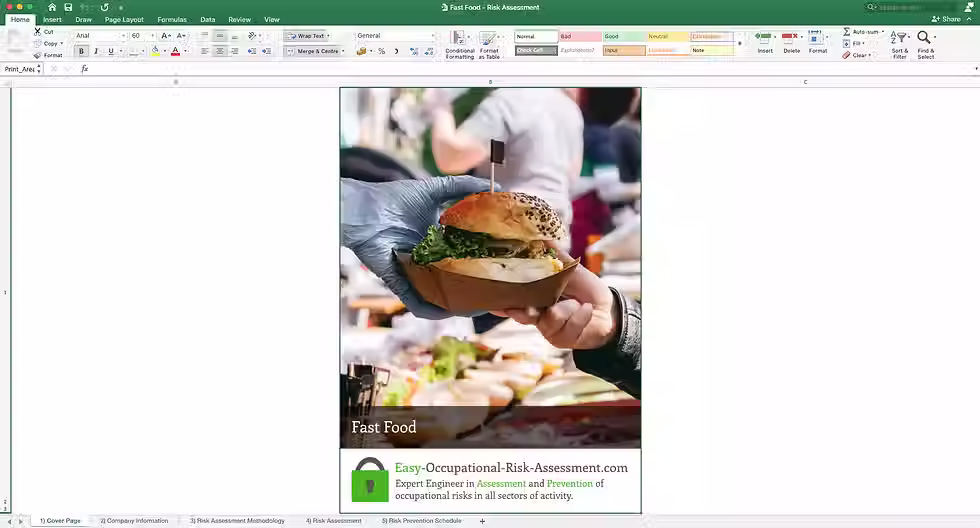Image resolution: width=980 pixels, height=528 pixels.
Task: Click the Share button
Action: coord(946,19)
